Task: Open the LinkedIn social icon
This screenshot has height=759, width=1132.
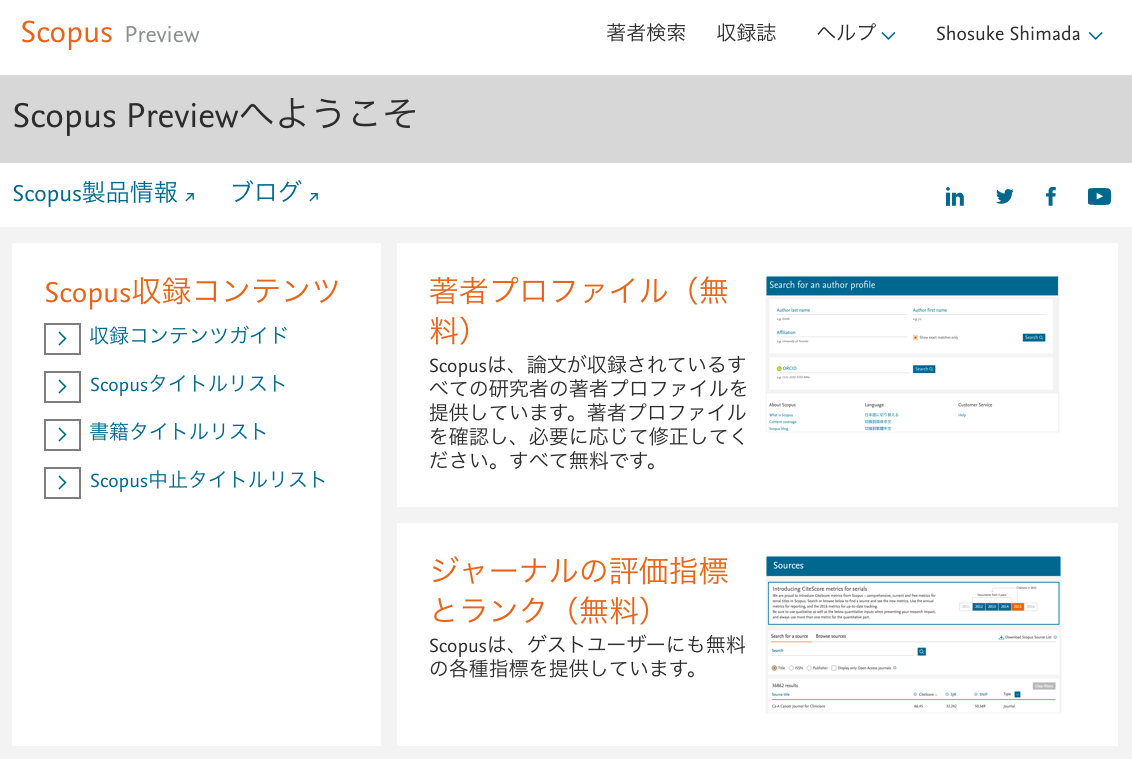Action: 954,196
